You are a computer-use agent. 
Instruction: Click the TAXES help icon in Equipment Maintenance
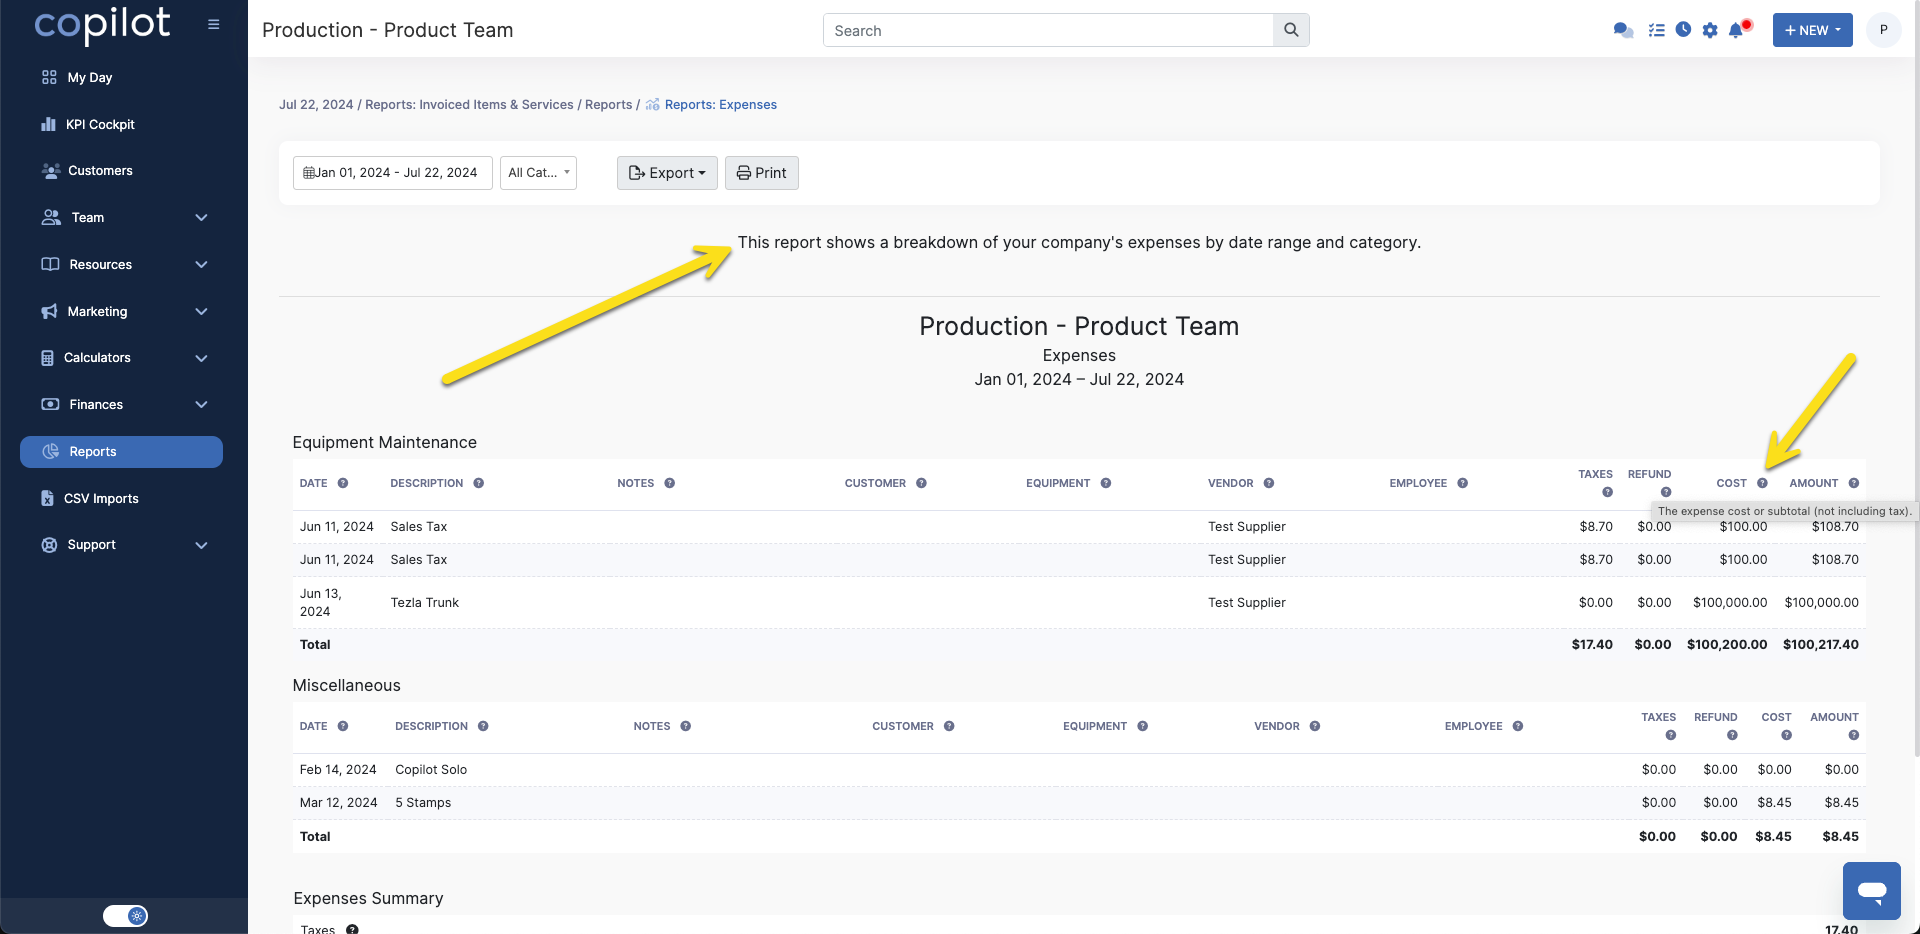pos(1607,492)
